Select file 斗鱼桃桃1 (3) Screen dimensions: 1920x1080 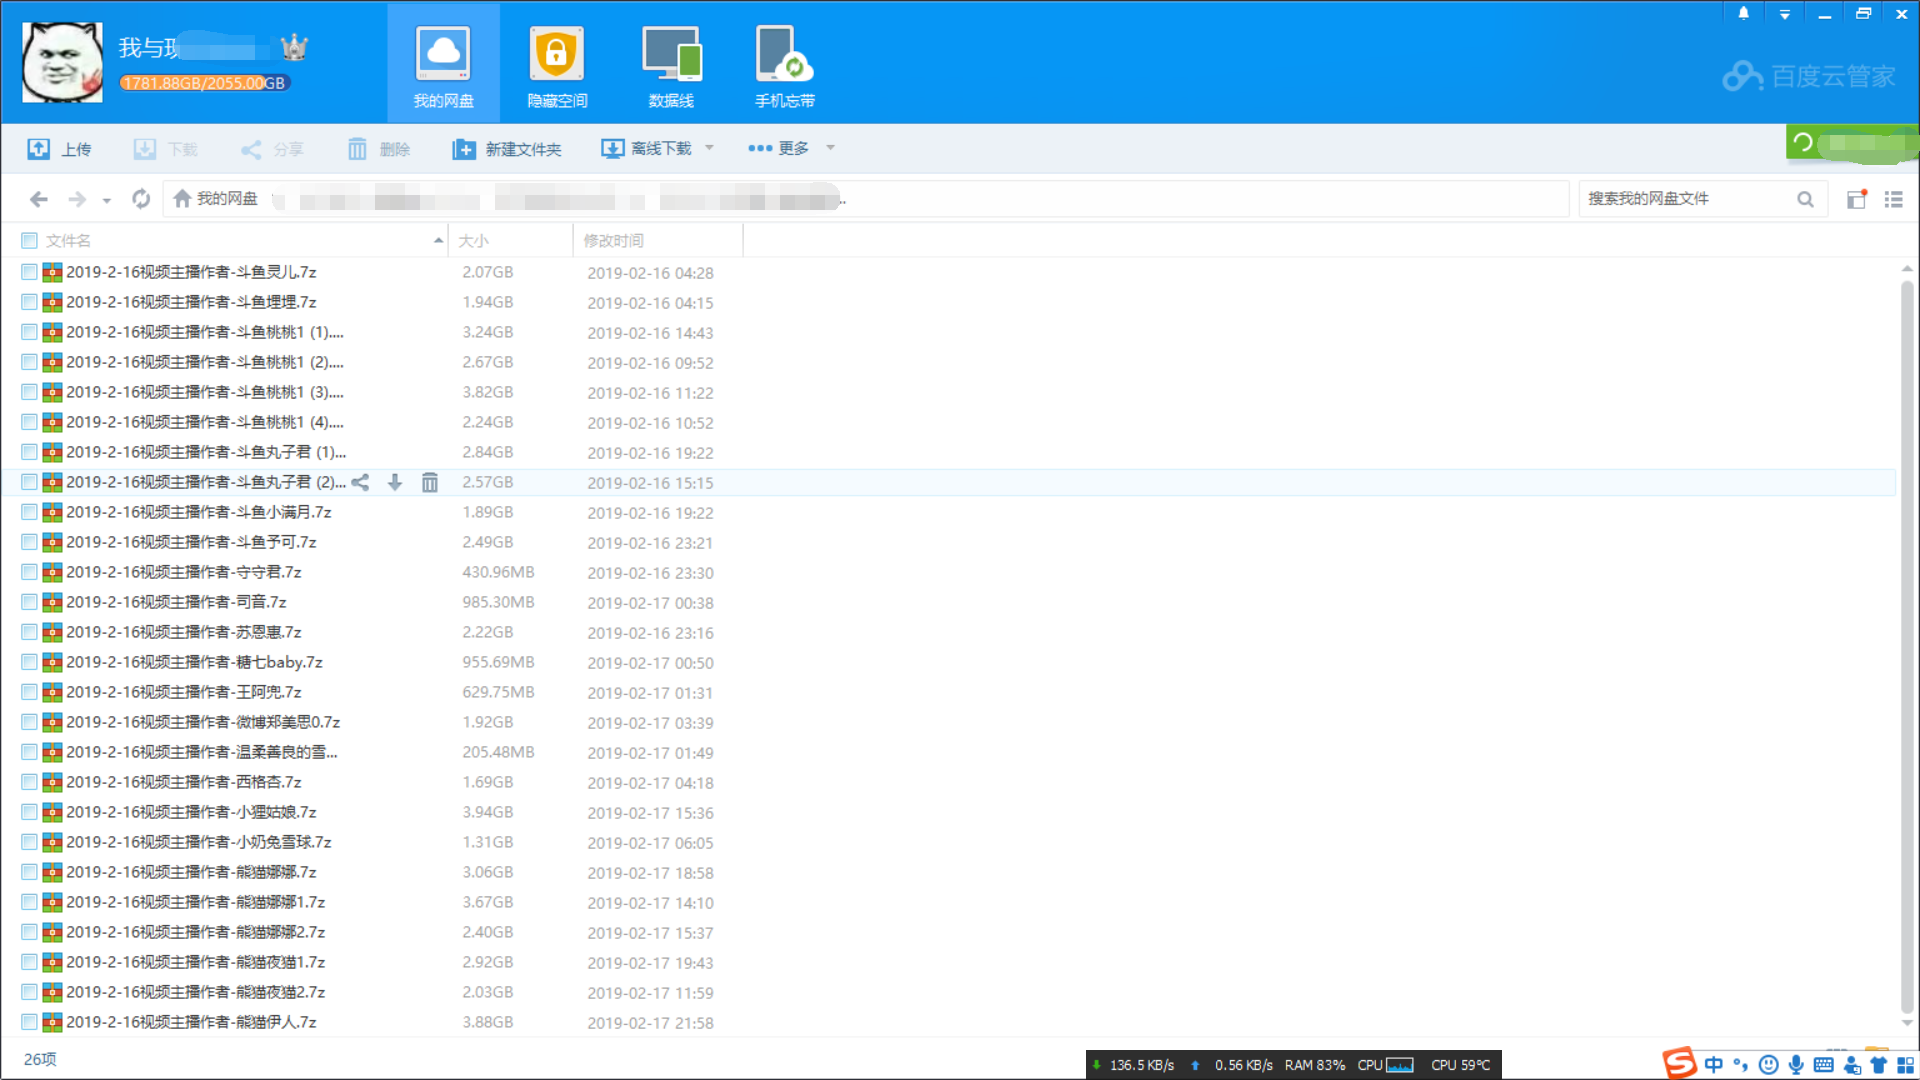pos(205,392)
